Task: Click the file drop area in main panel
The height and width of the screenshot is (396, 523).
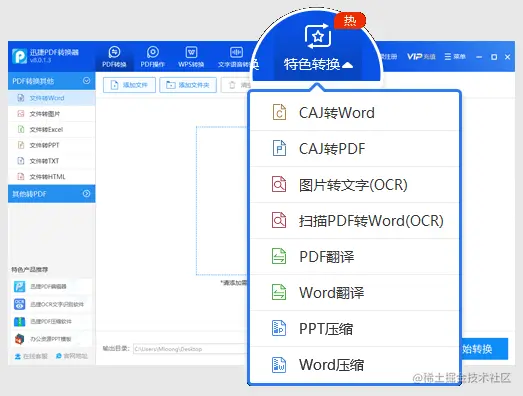Action: tap(222, 201)
